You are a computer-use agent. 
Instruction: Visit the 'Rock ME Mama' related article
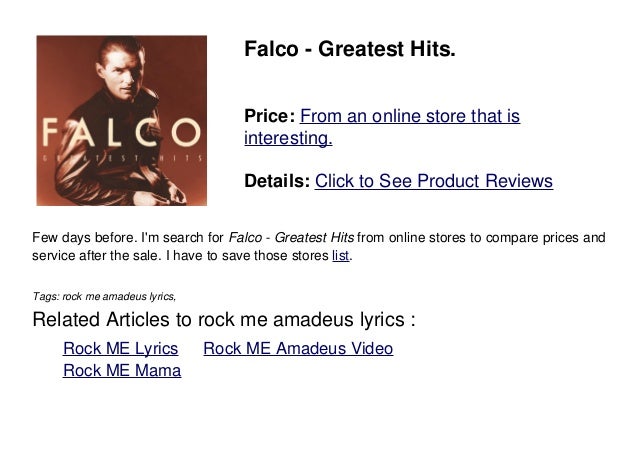122,370
